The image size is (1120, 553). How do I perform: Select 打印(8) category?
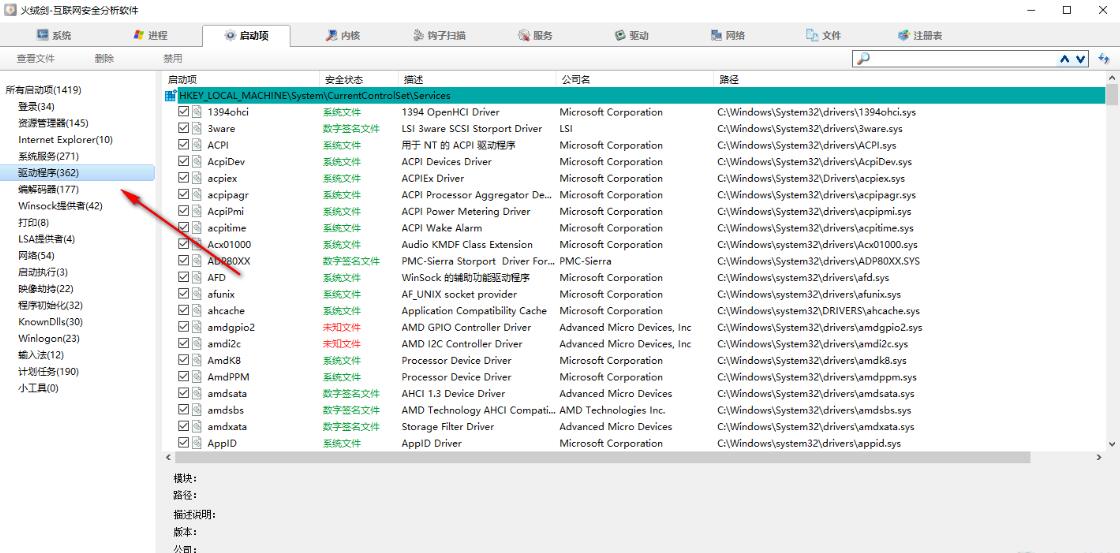tap(34, 222)
